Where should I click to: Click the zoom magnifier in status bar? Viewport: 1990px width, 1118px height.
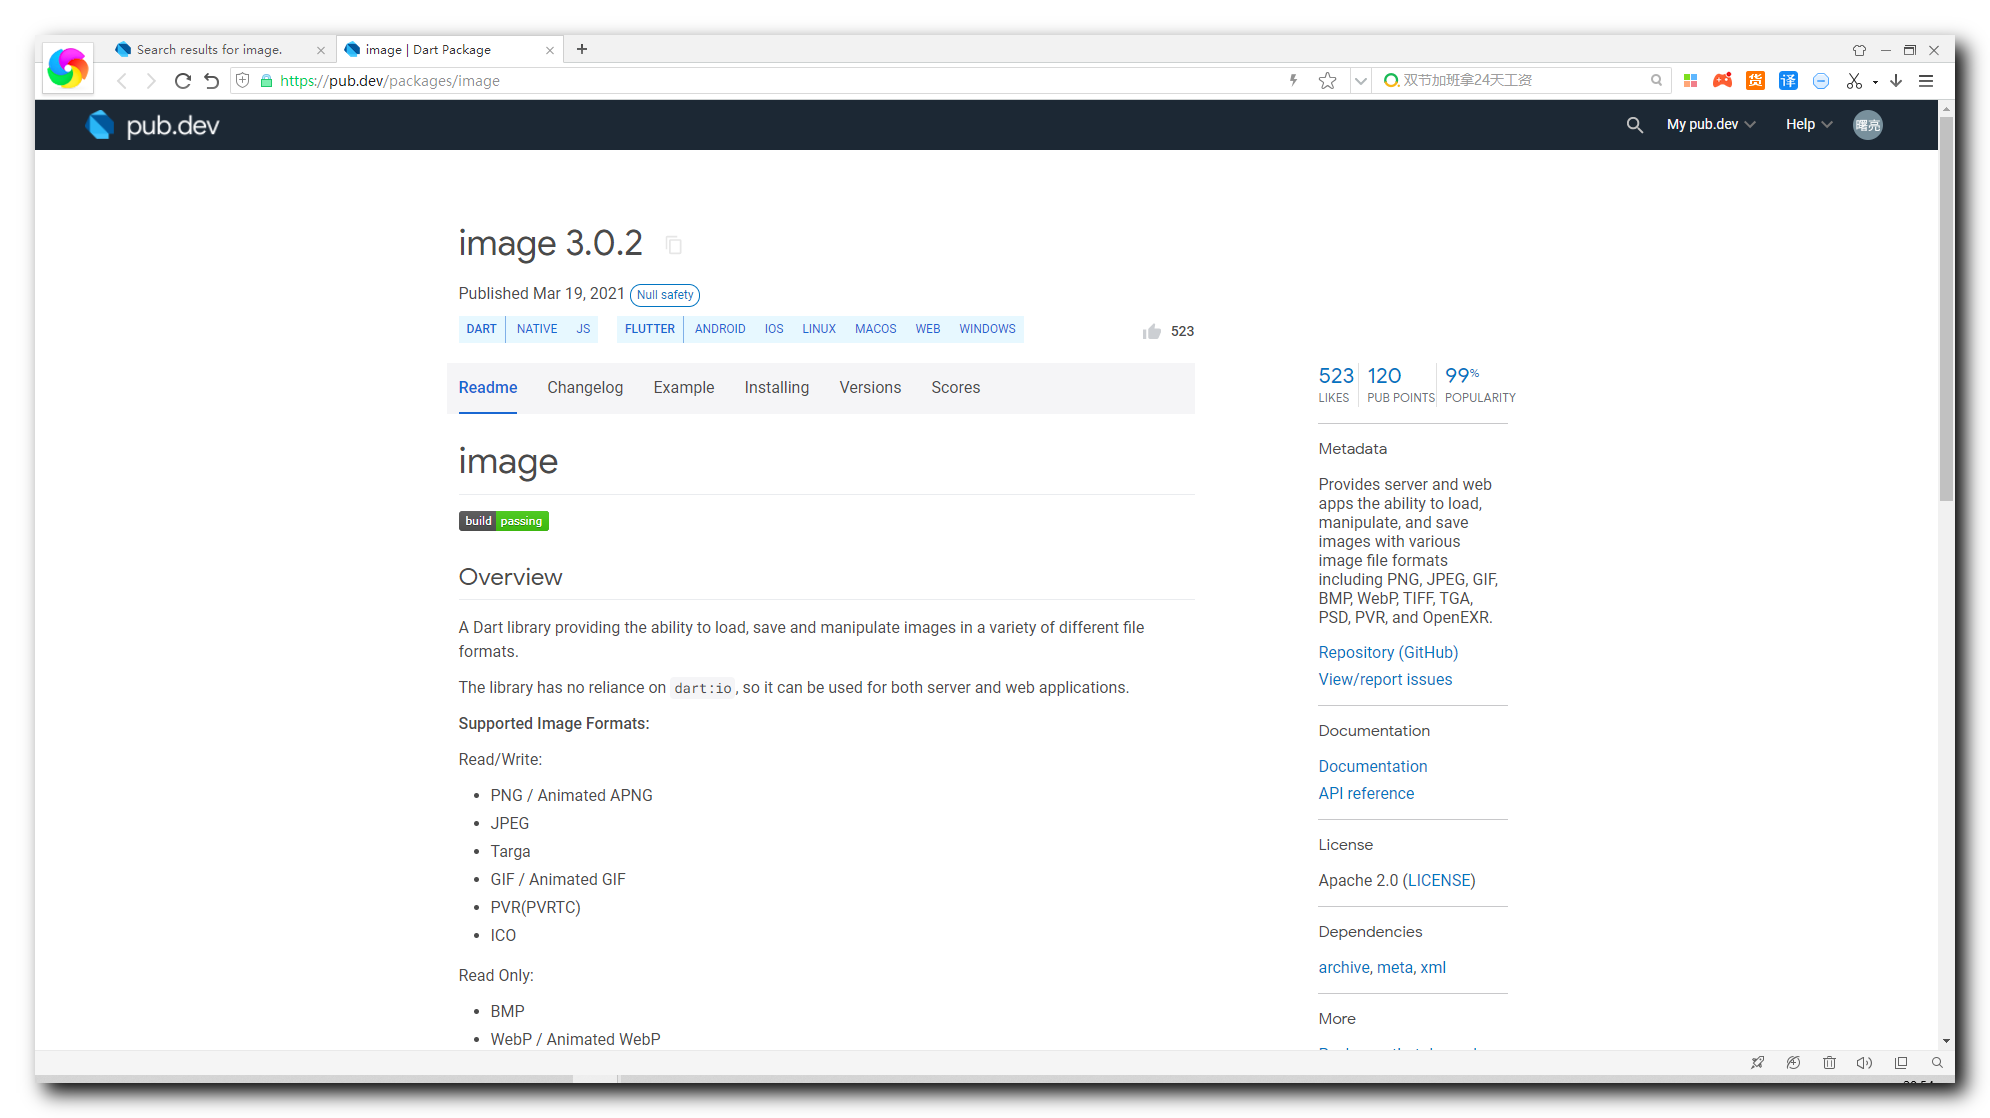click(1937, 1063)
